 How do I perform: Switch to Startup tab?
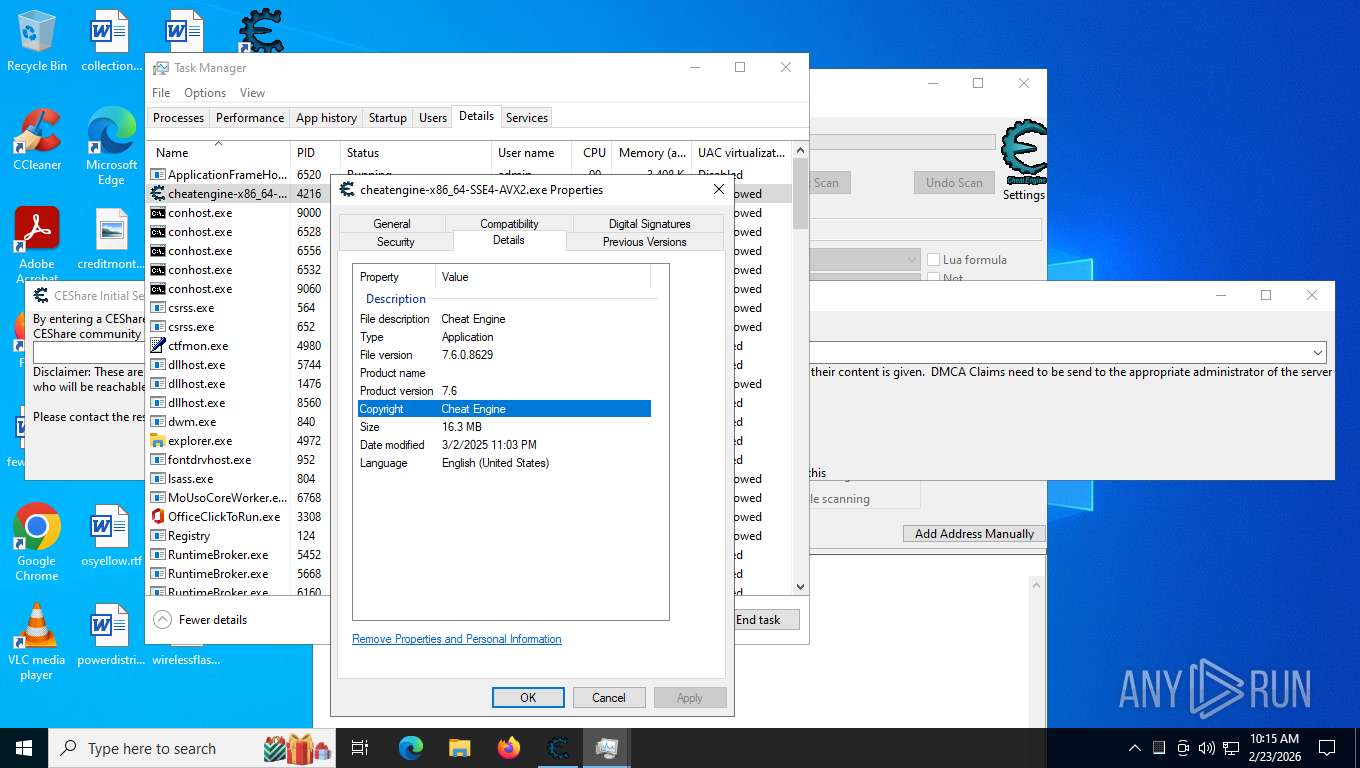click(388, 118)
